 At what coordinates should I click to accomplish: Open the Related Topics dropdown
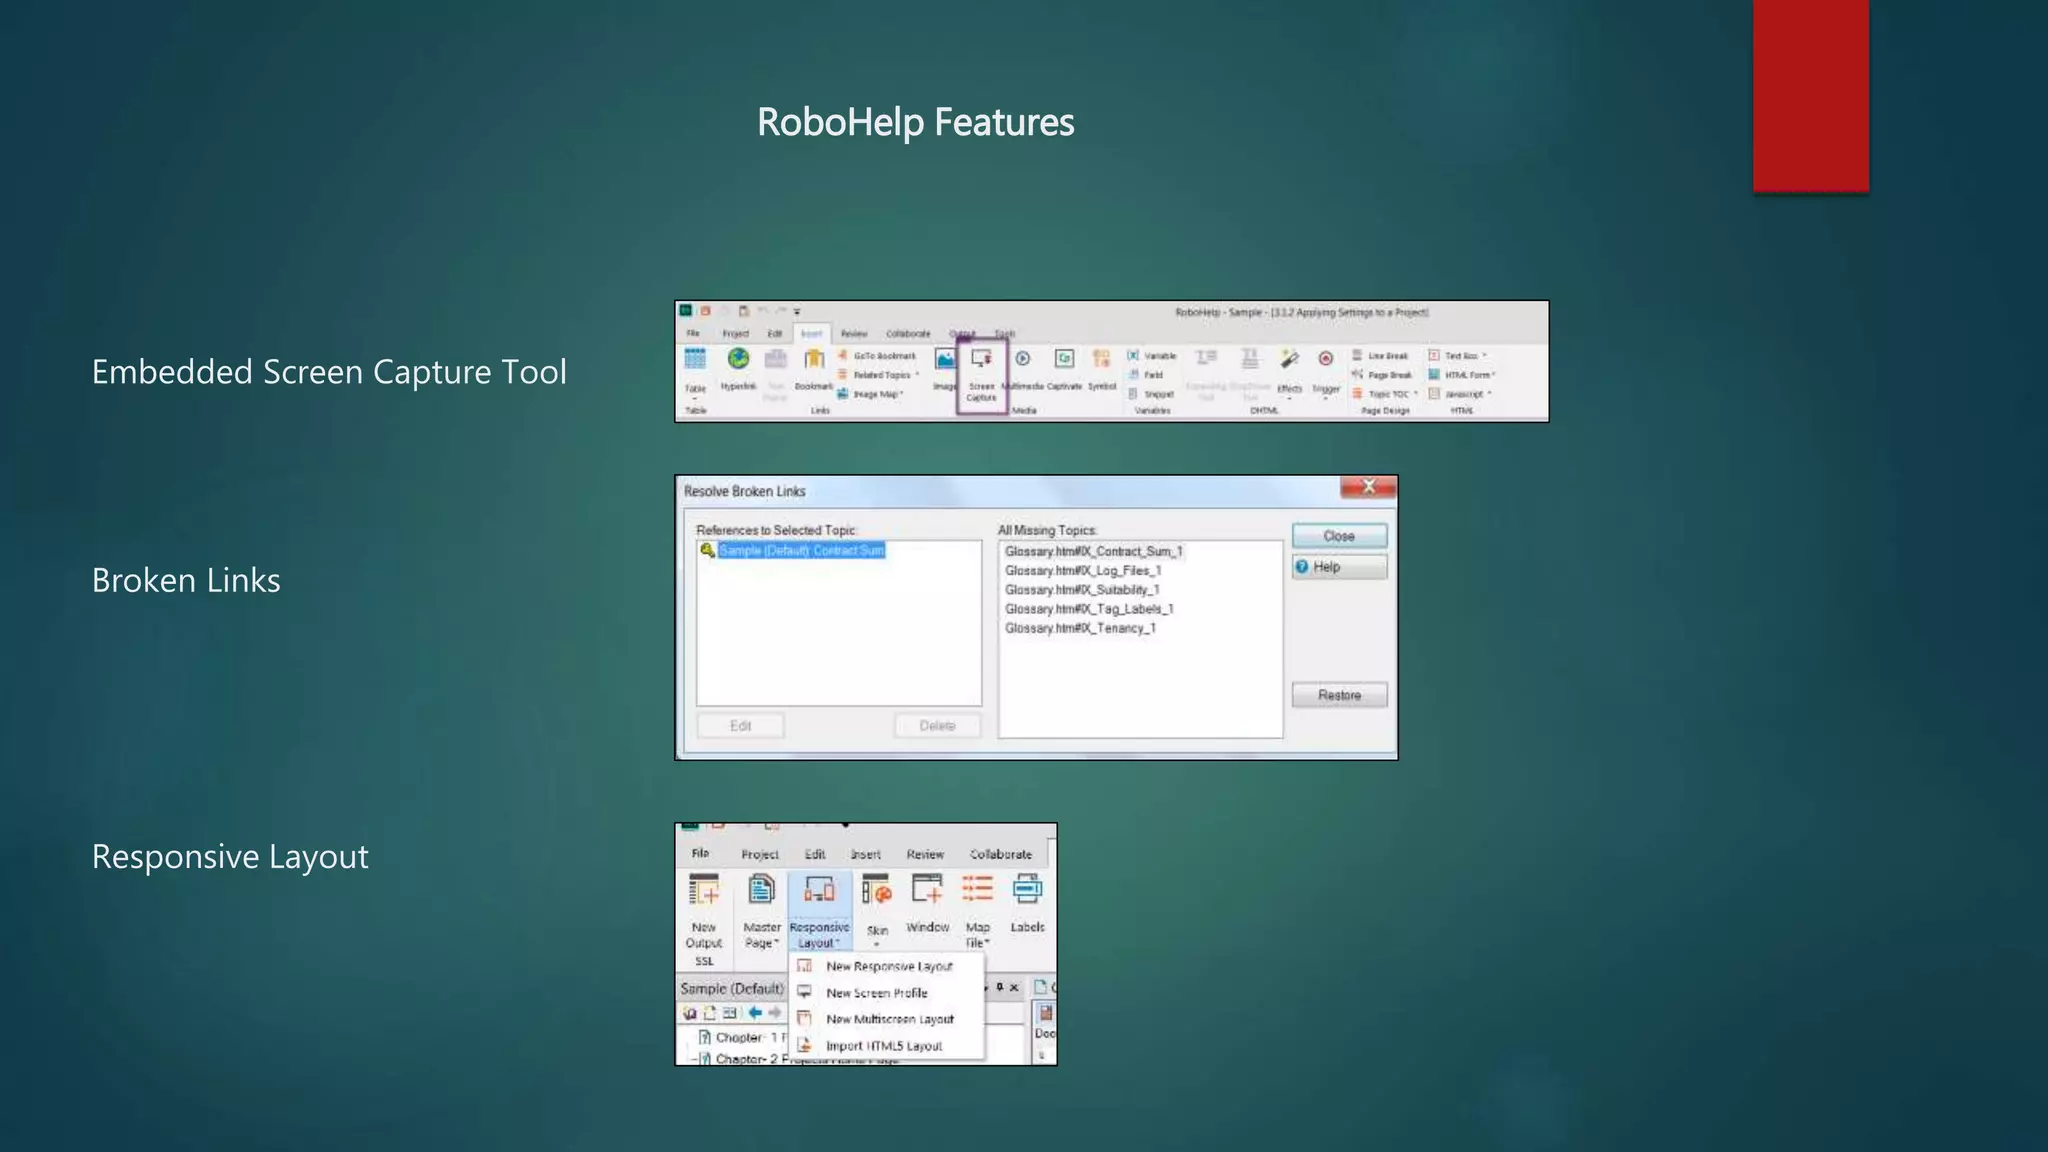click(x=878, y=375)
